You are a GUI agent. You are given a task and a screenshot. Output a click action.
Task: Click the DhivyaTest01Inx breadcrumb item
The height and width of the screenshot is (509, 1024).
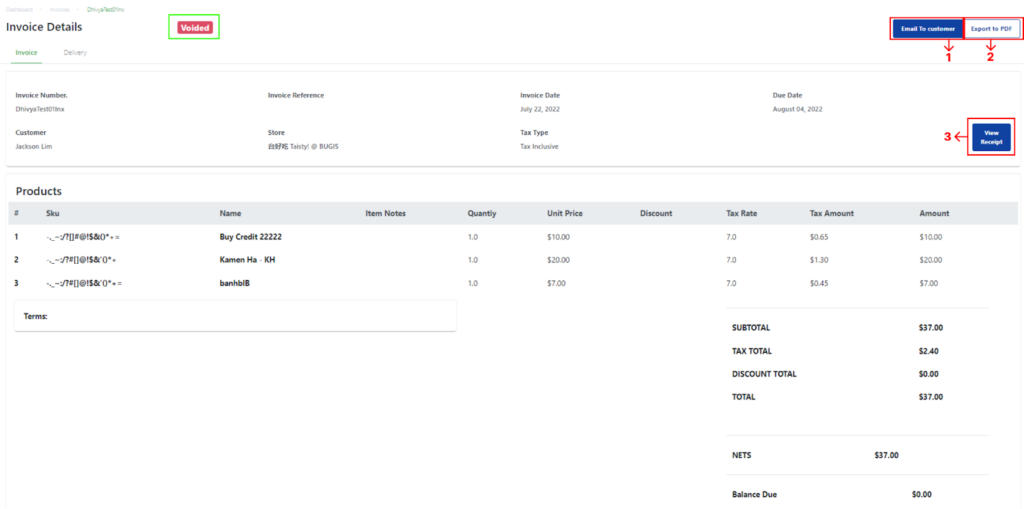[x=106, y=10]
